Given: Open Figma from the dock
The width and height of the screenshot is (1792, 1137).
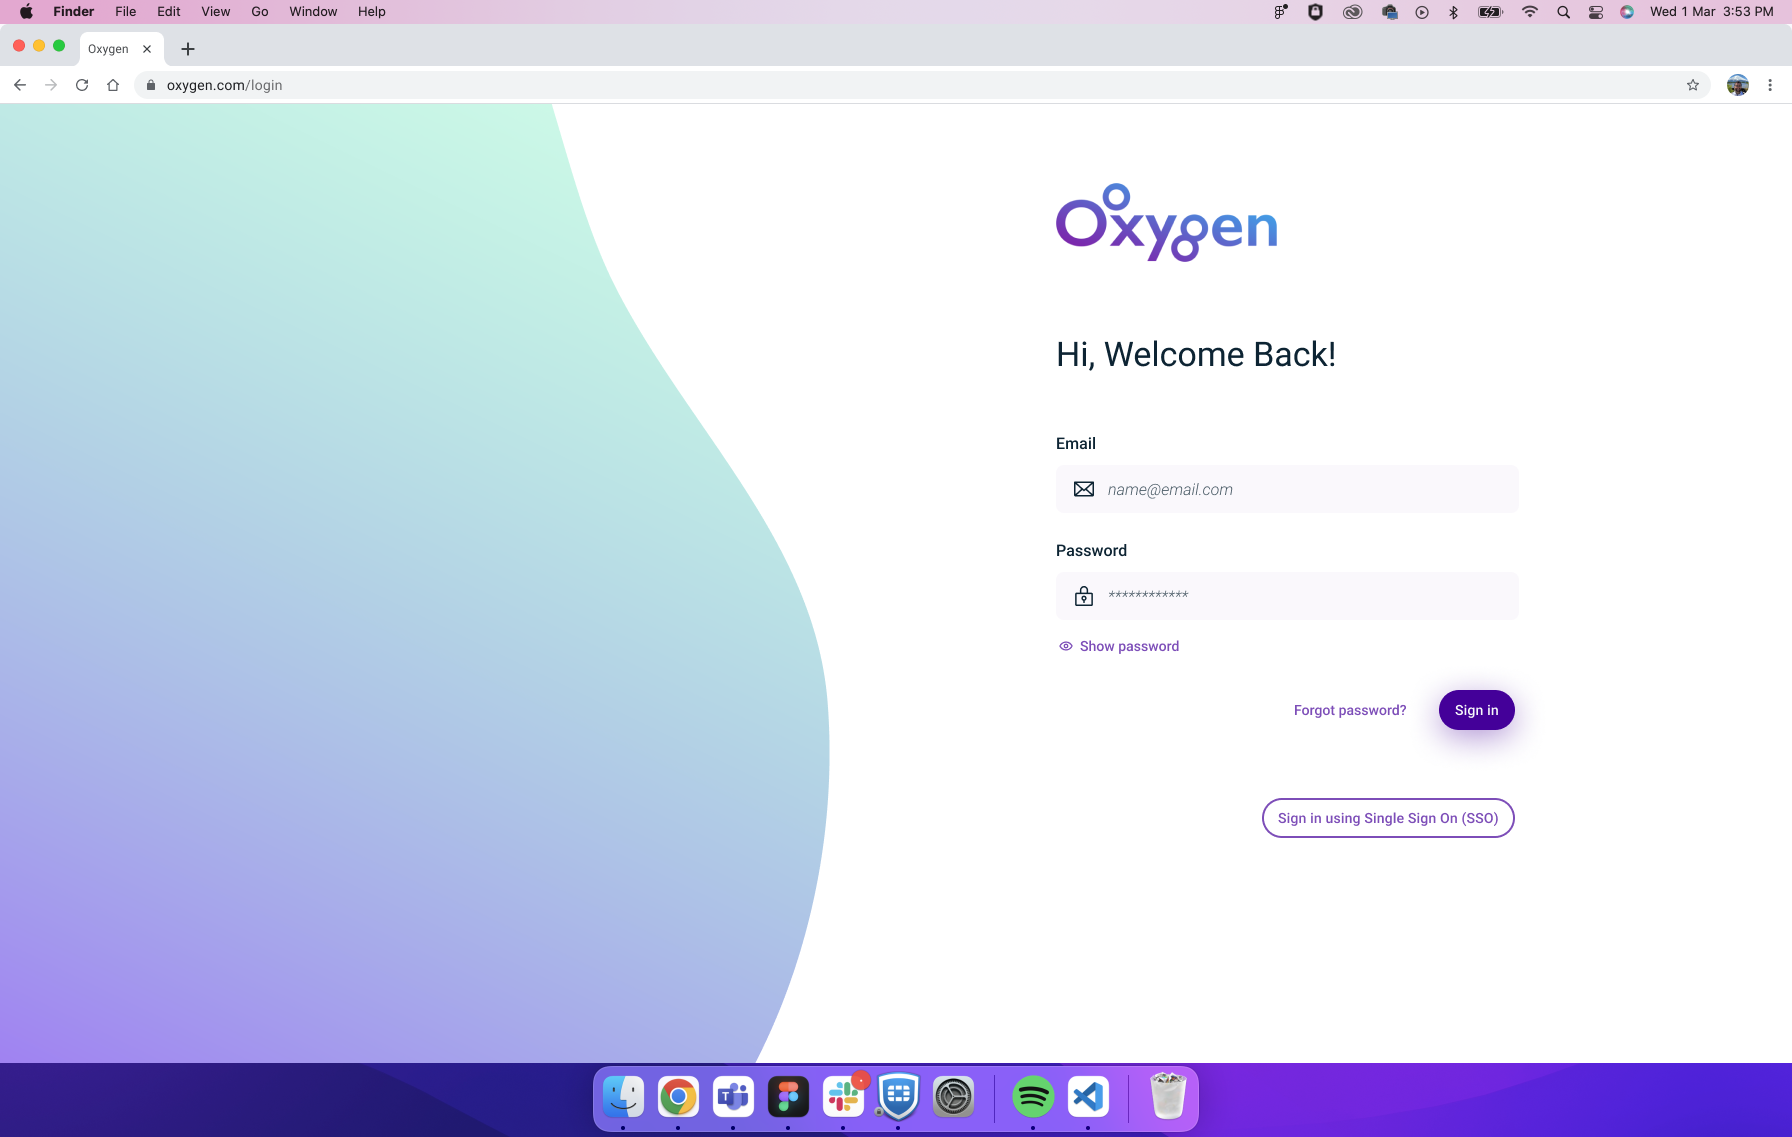Looking at the screenshot, I should pyautogui.click(x=788, y=1097).
